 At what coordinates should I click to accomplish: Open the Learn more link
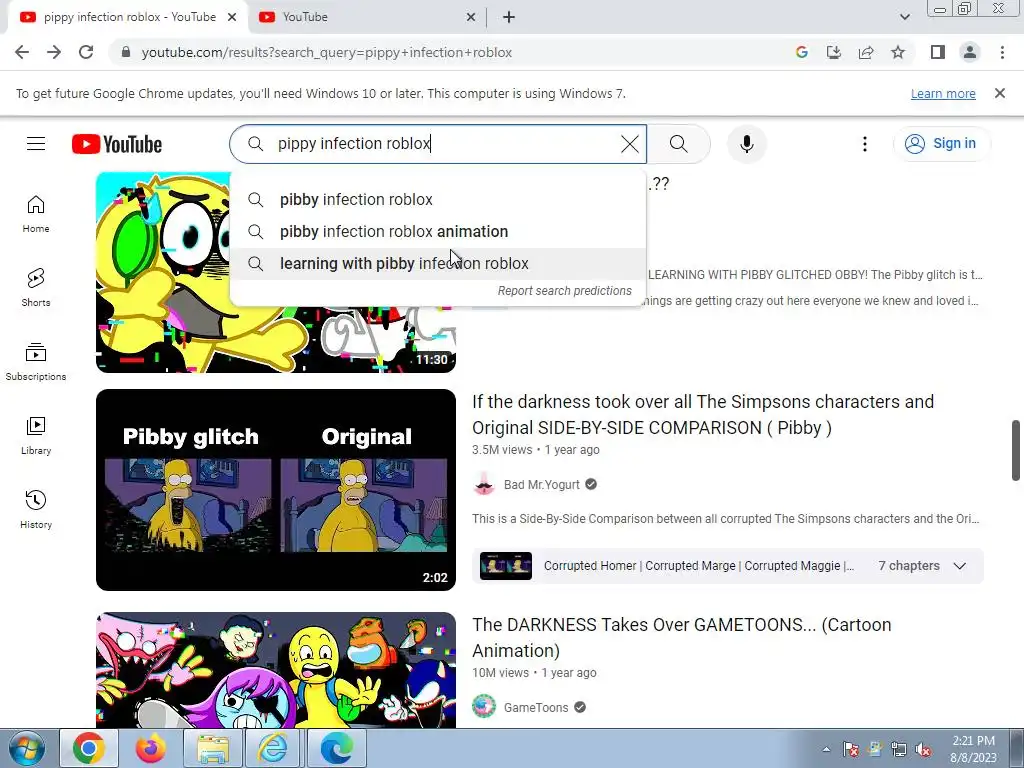click(943, 93)
